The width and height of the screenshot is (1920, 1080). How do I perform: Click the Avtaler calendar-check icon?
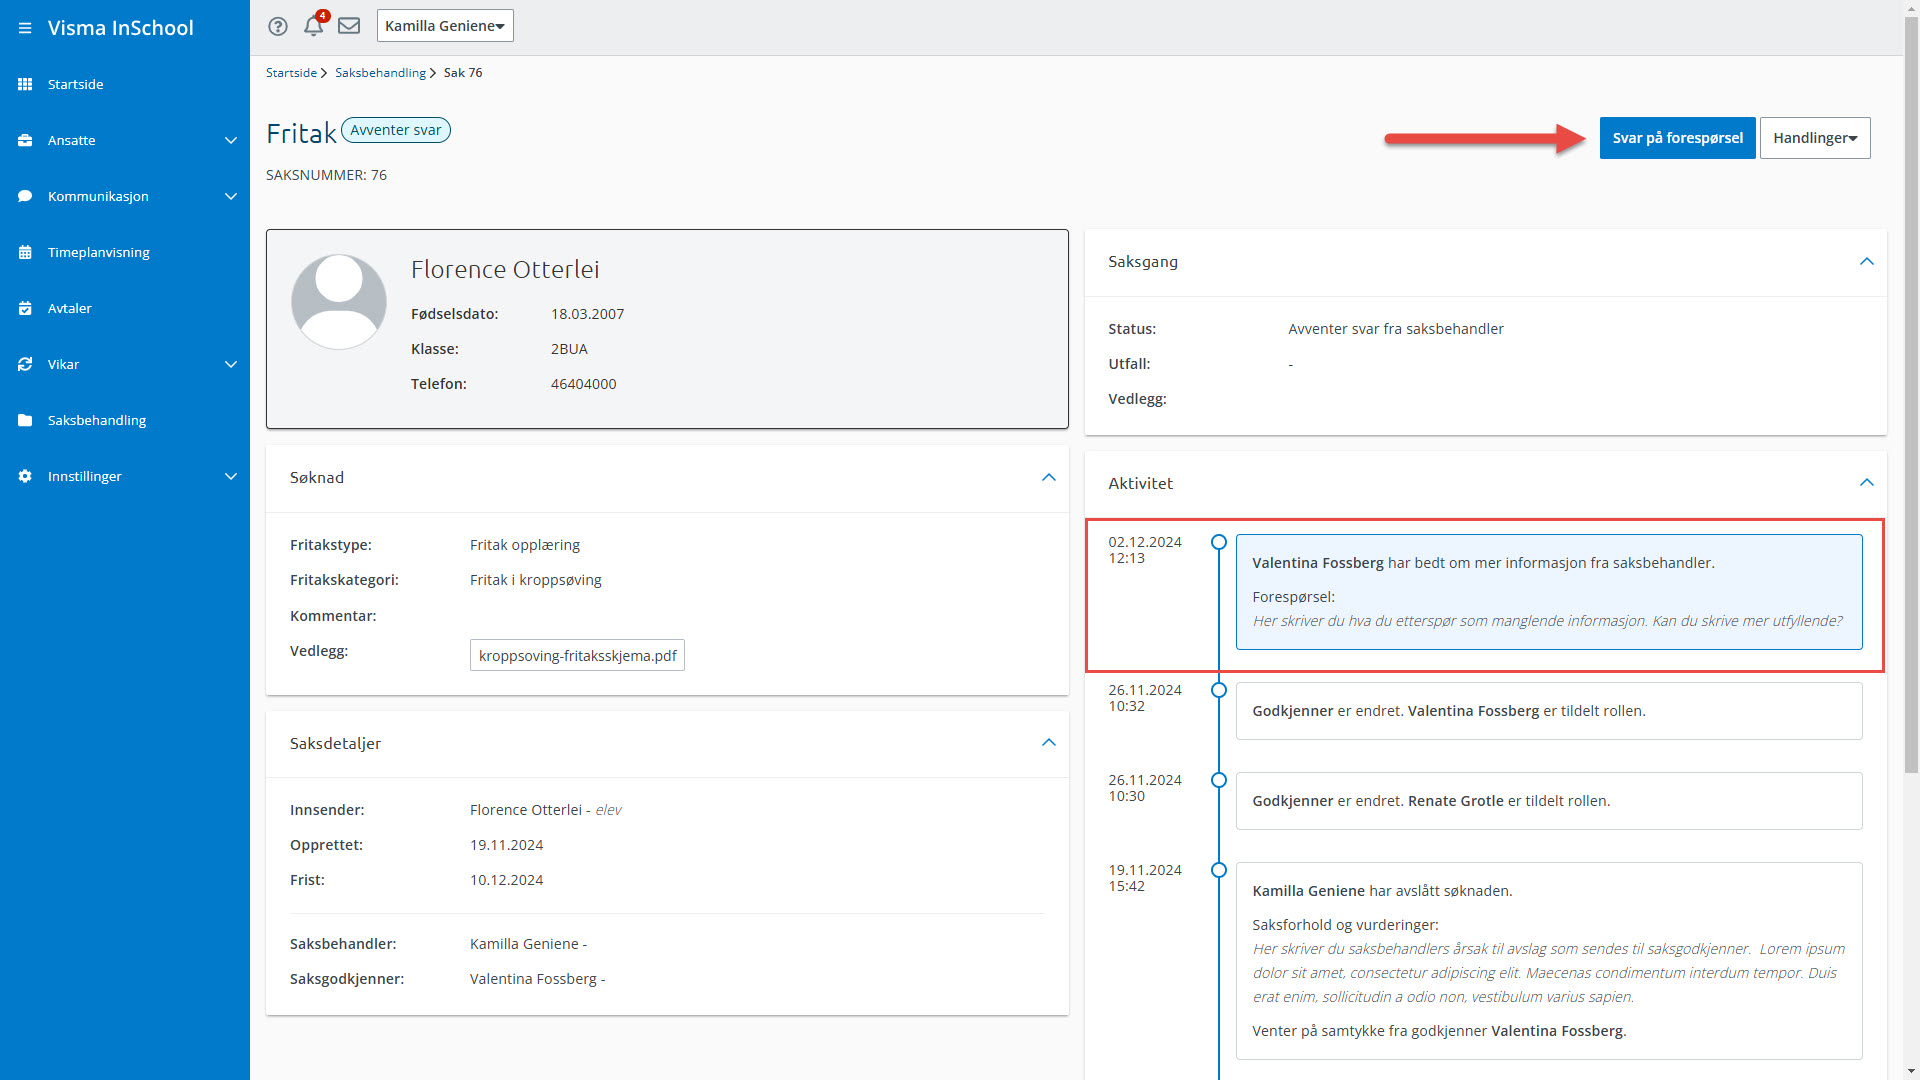click(25, 308)
